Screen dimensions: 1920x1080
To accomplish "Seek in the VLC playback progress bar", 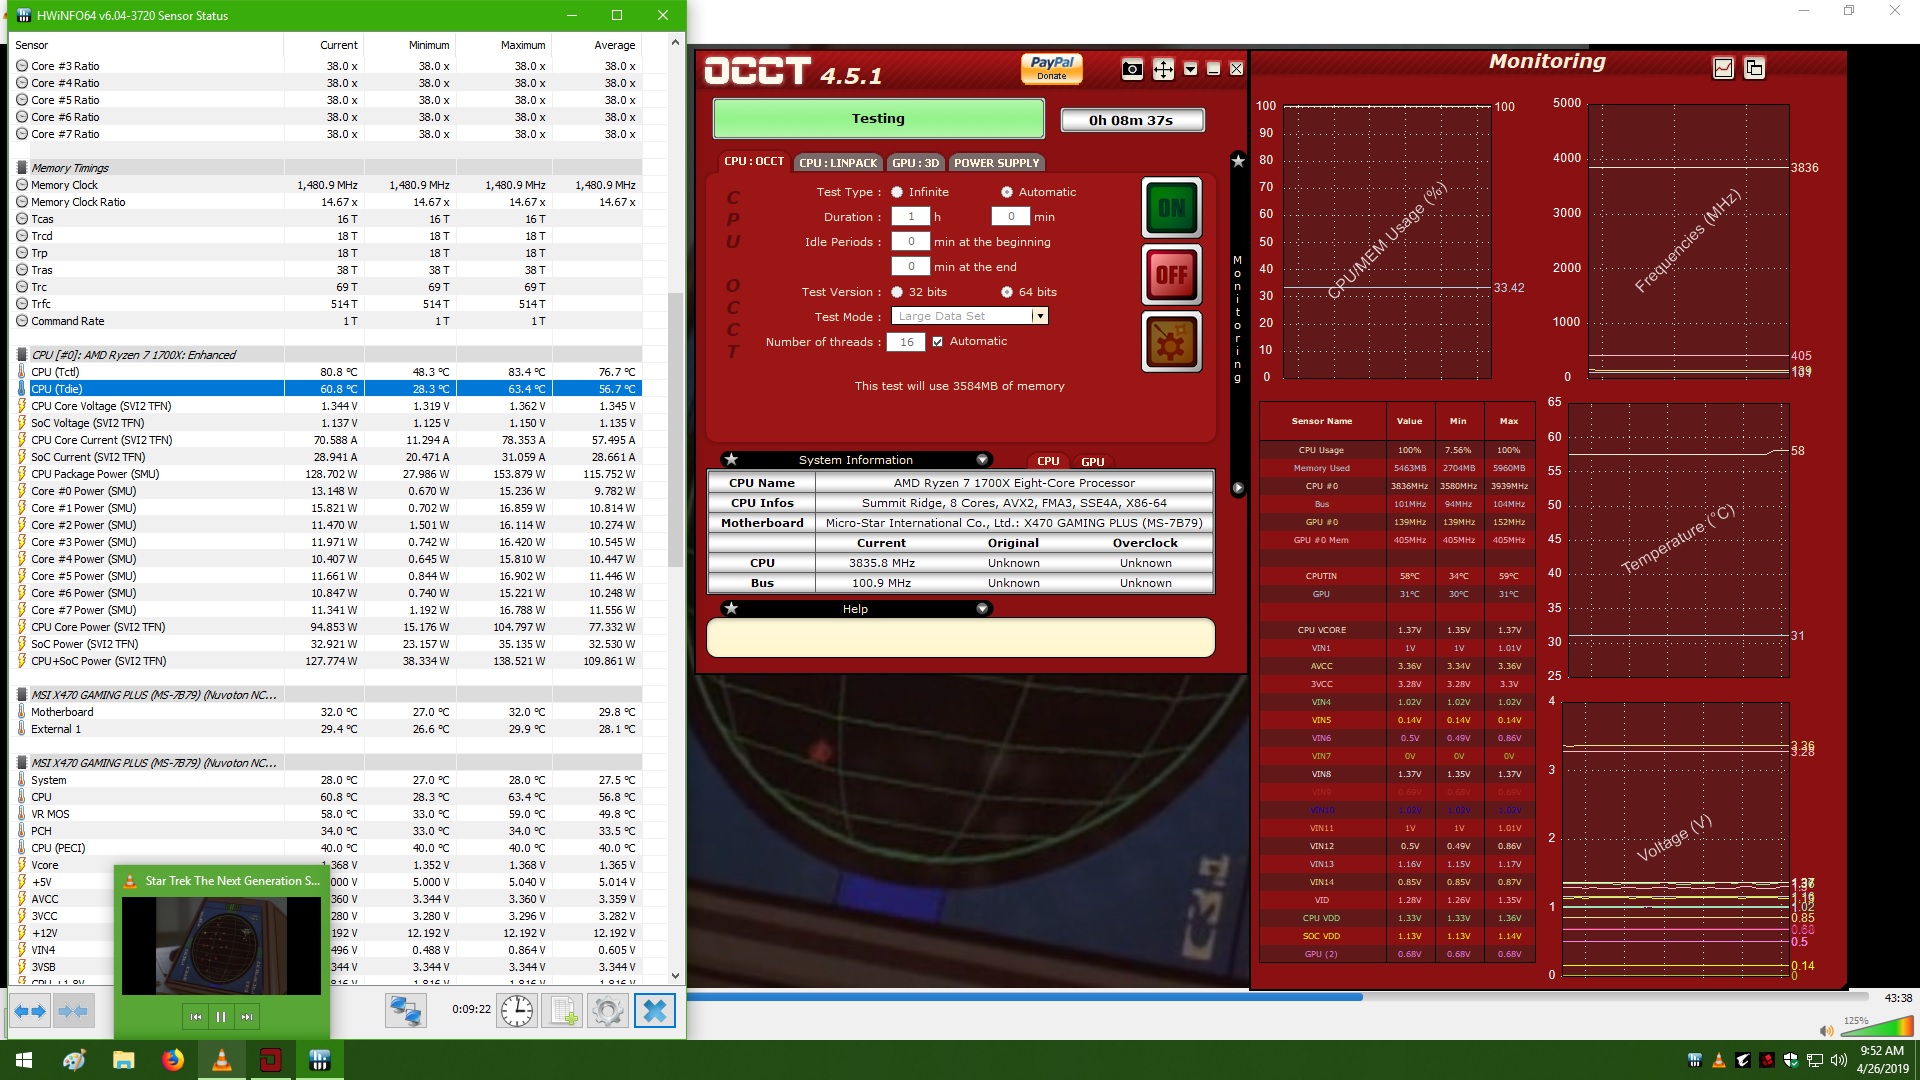I will tap(1277, 997).
